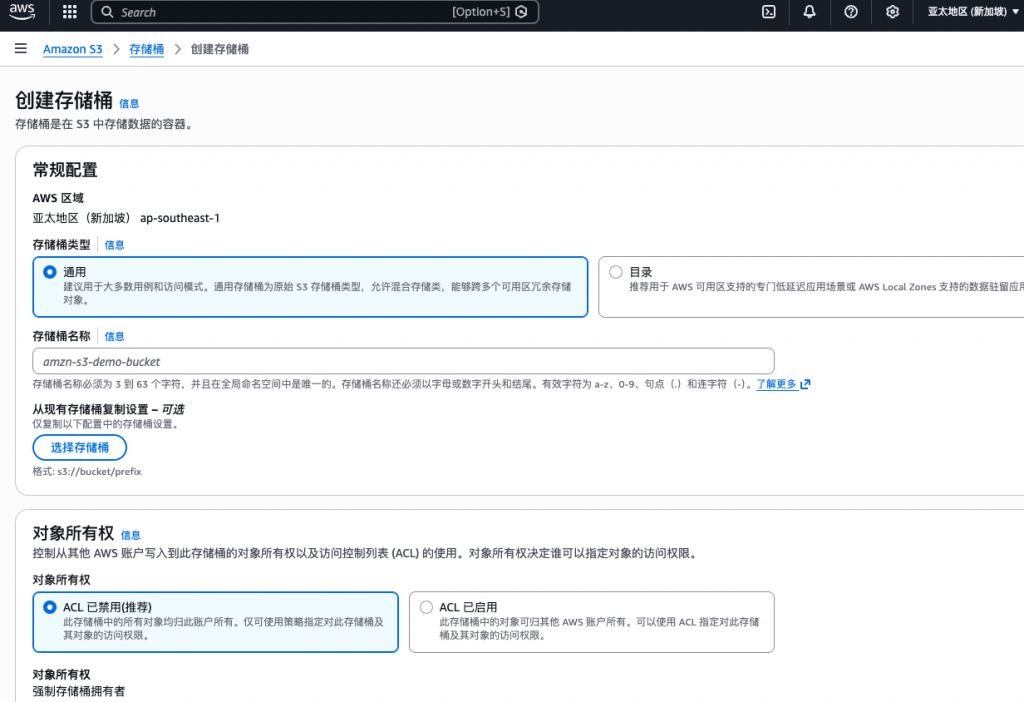
Task: Open the notifications bell
Action: coord(809,12)
